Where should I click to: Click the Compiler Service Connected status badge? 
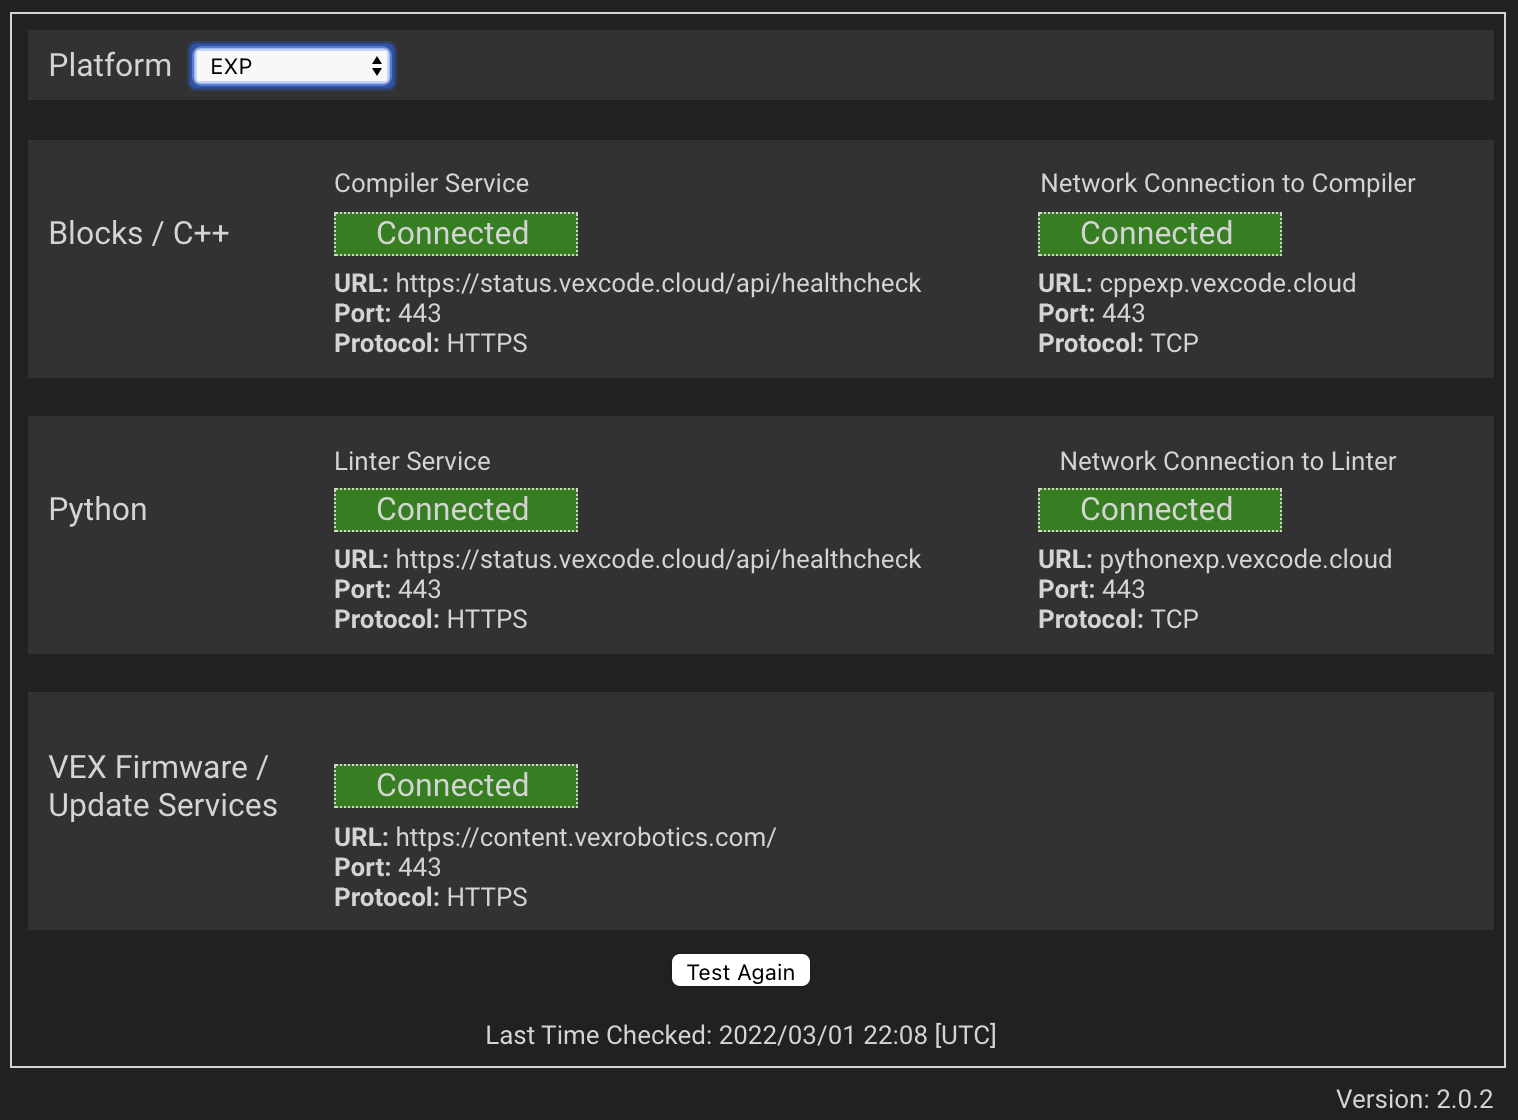point(455,233)
